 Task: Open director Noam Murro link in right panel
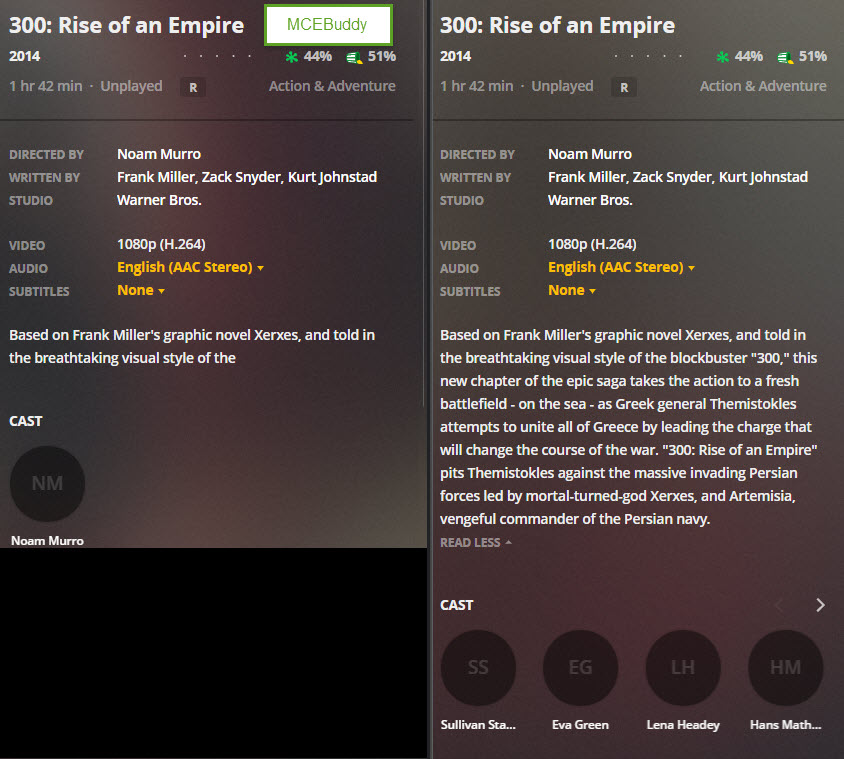(x=590, y=154)
